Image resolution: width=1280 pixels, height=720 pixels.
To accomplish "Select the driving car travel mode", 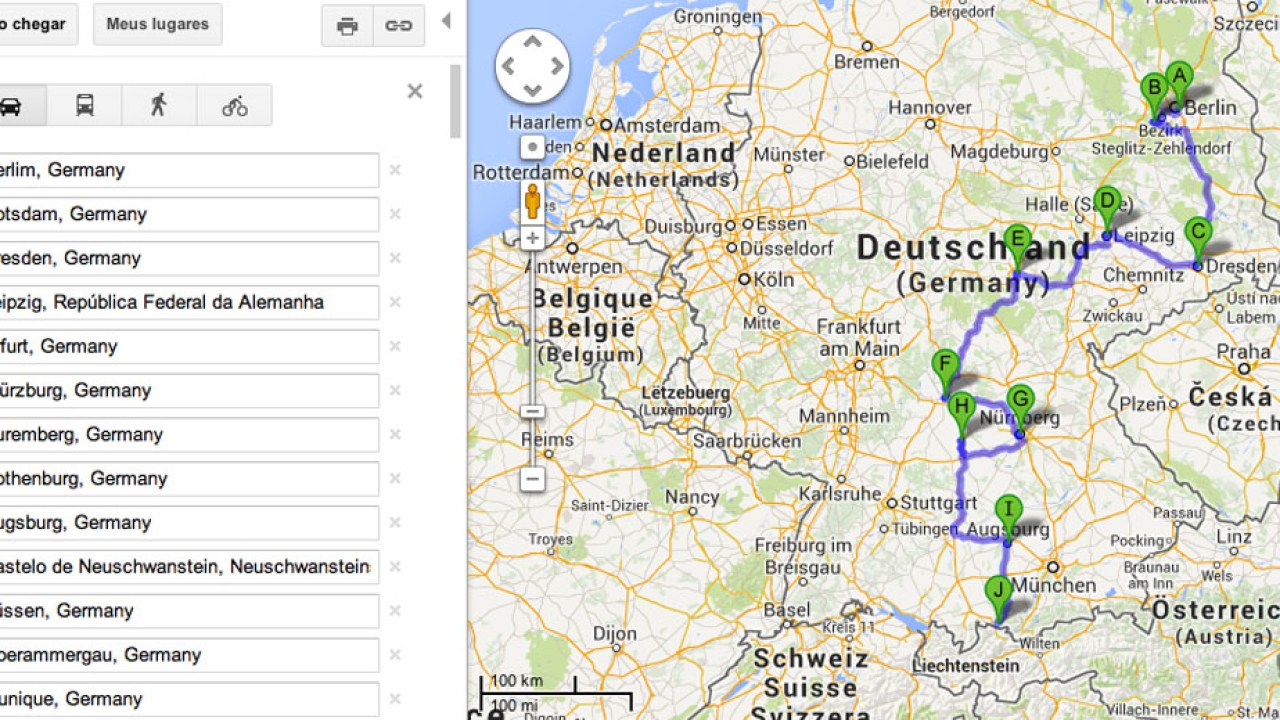I will (x=14, y=105).
